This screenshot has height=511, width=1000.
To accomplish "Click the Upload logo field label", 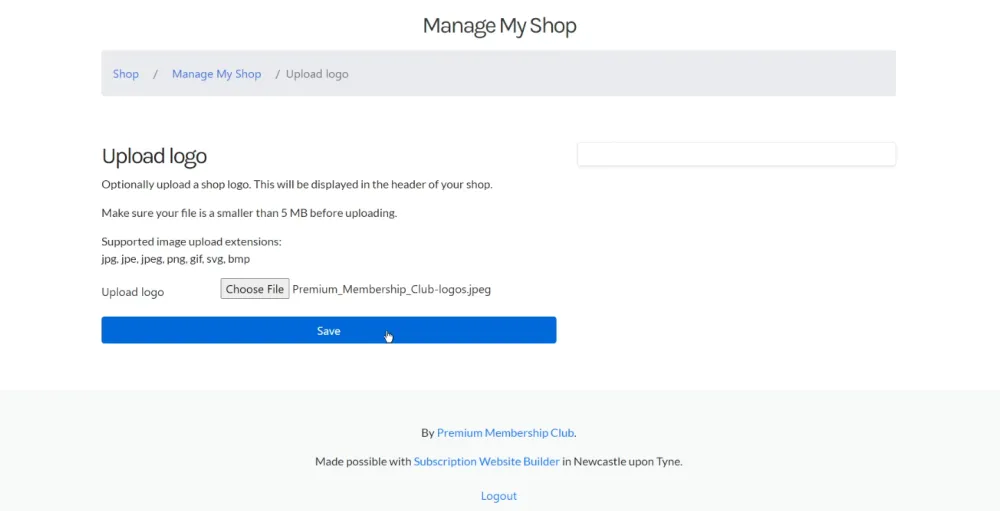I will coord(133,292).
